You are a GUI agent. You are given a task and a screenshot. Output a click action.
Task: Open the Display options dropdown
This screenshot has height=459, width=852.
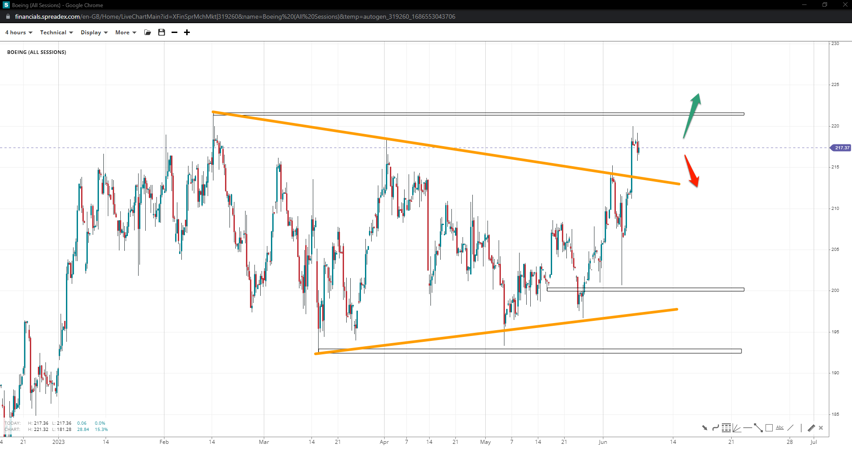pos(94,32)
